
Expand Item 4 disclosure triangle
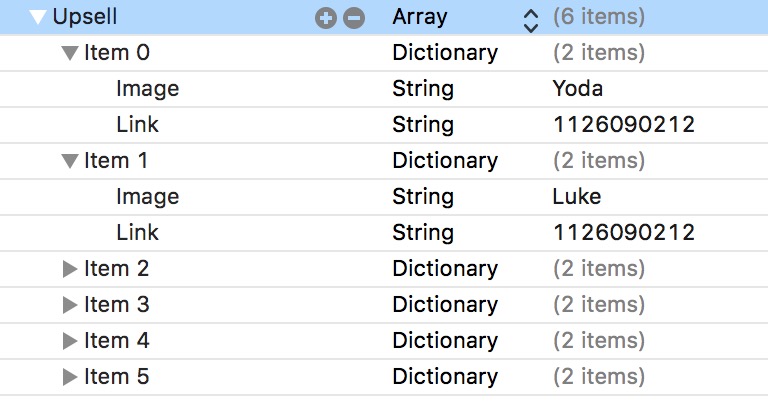(x=70, y=341)
